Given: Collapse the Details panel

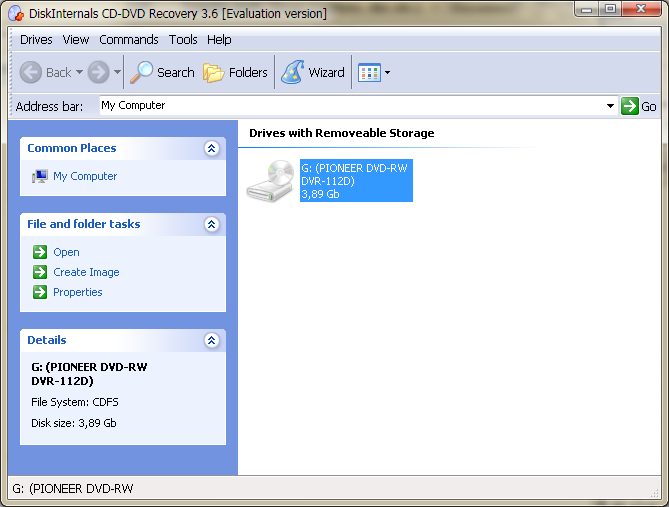Looking at the screenshot, I should 211,340.
